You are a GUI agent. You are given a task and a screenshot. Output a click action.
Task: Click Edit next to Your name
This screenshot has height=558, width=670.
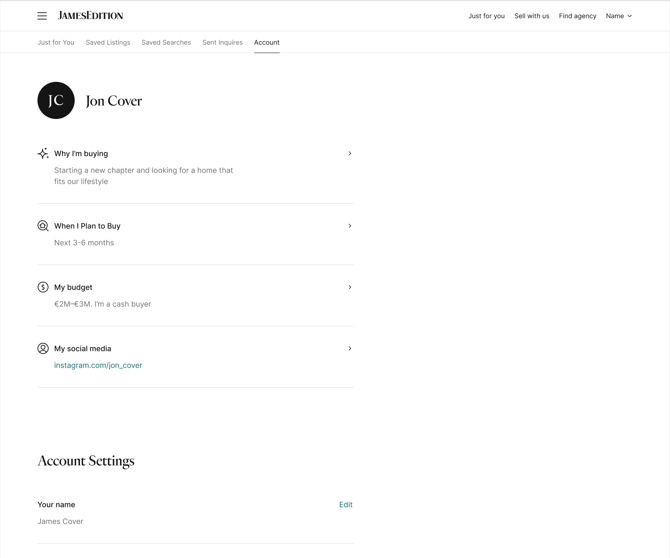point(345,505)
